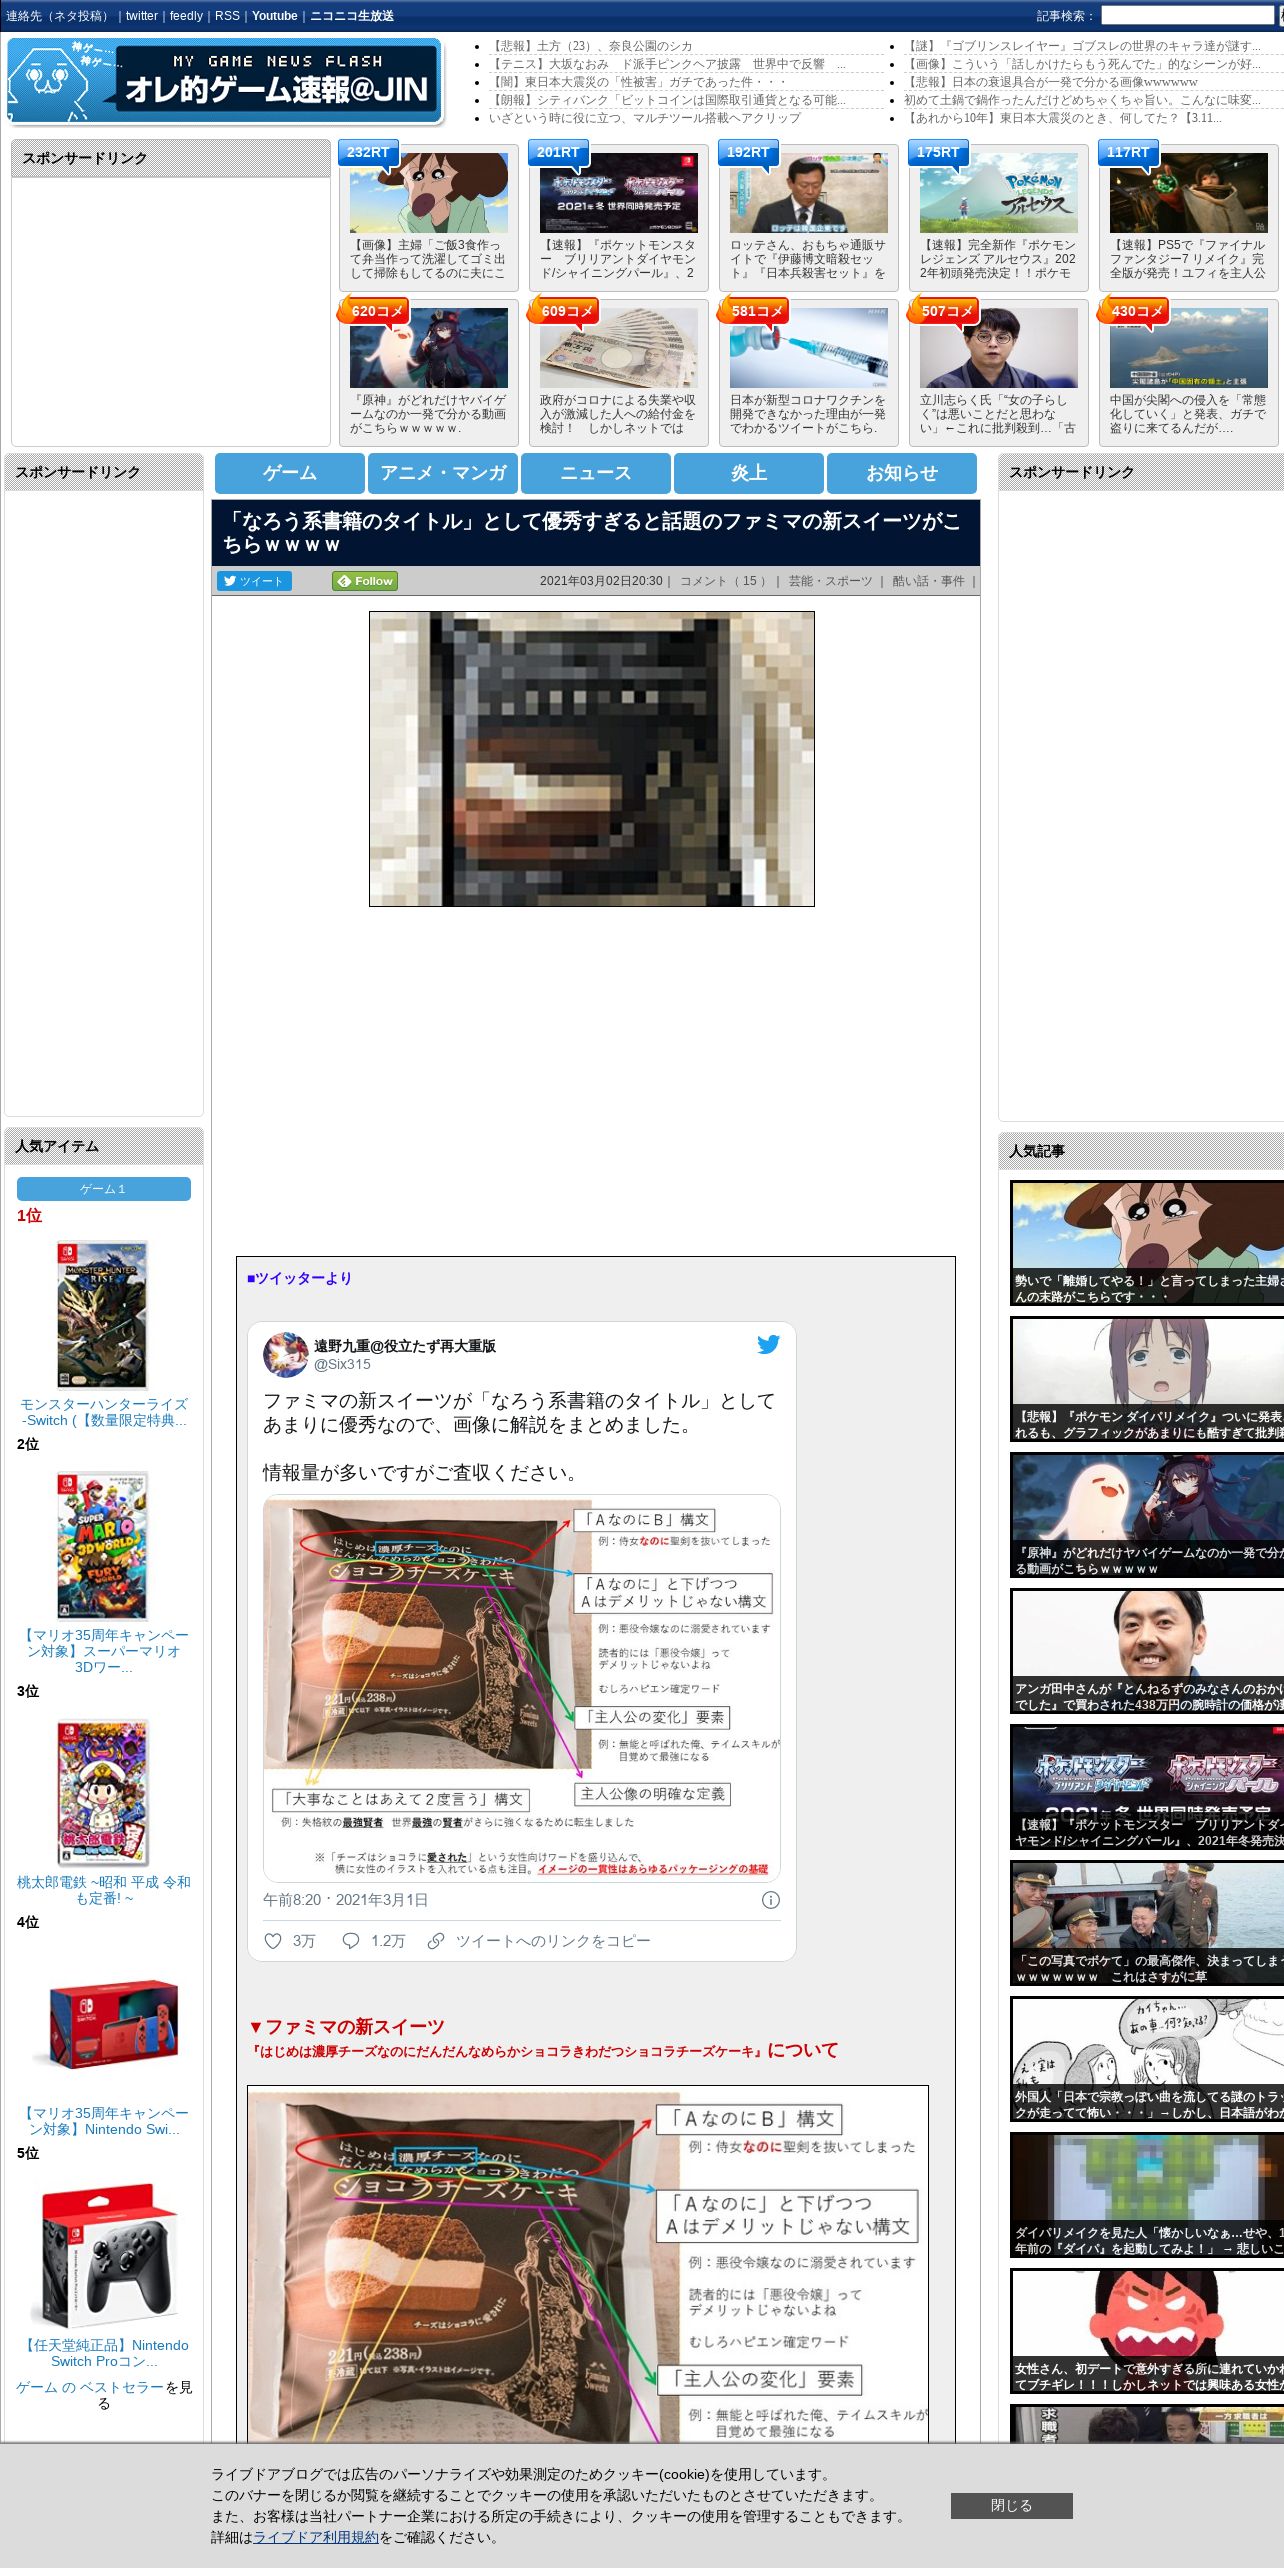Click the annotated cake image inside the tweet

(x=522, y=1688)
